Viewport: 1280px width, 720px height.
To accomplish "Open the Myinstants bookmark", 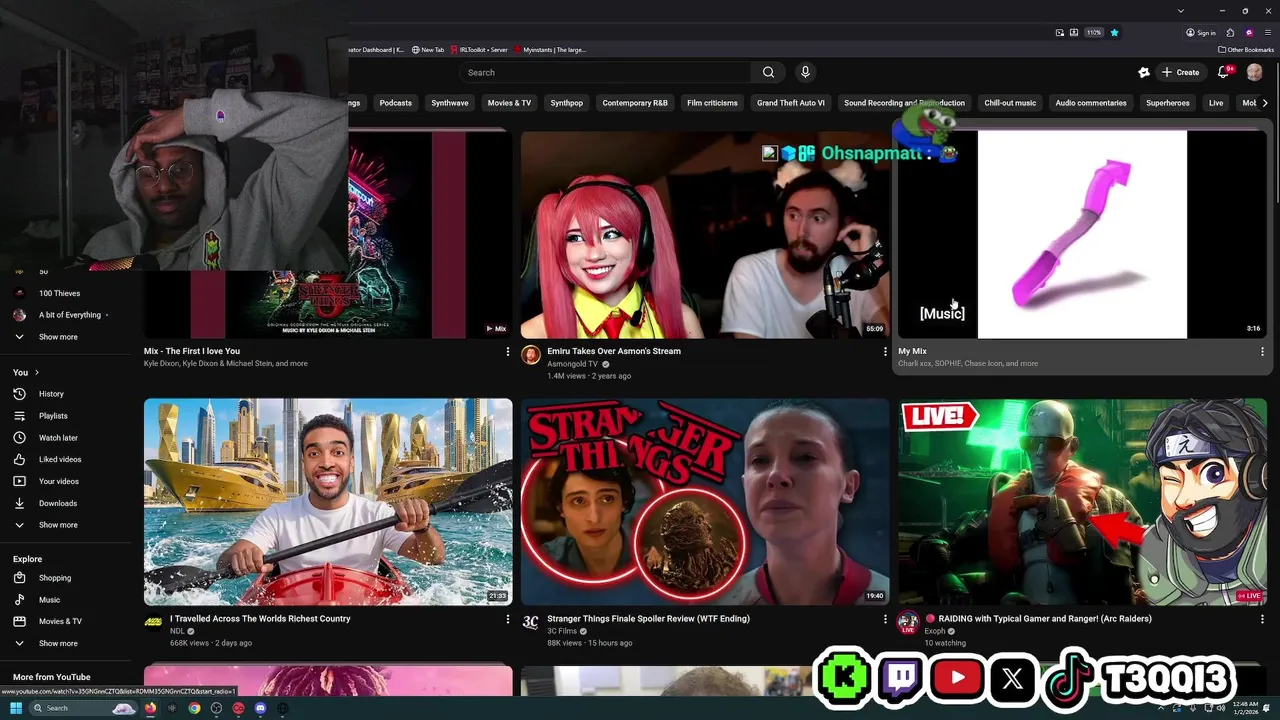I will (x=549, y=50).
